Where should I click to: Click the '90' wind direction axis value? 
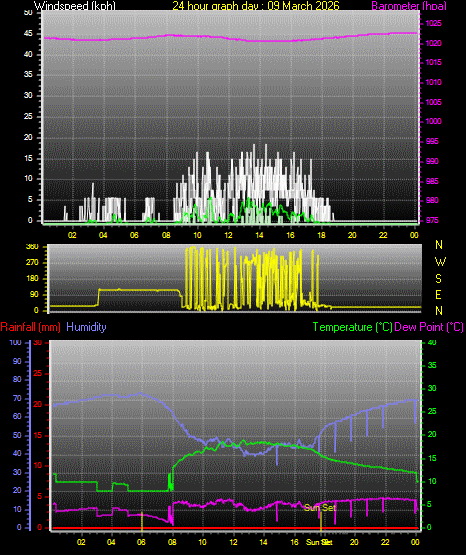(x=34, y=294)
